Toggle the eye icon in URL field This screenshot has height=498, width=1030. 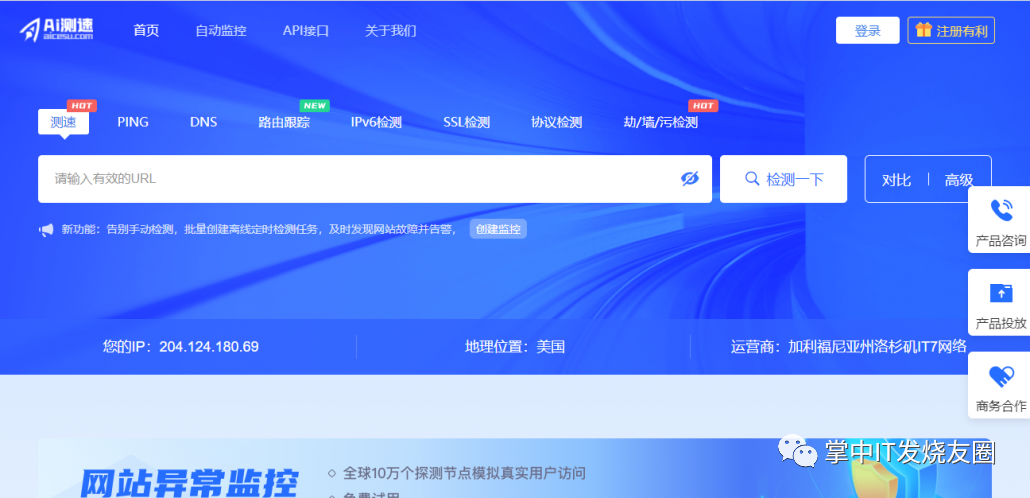pos(689,179)
